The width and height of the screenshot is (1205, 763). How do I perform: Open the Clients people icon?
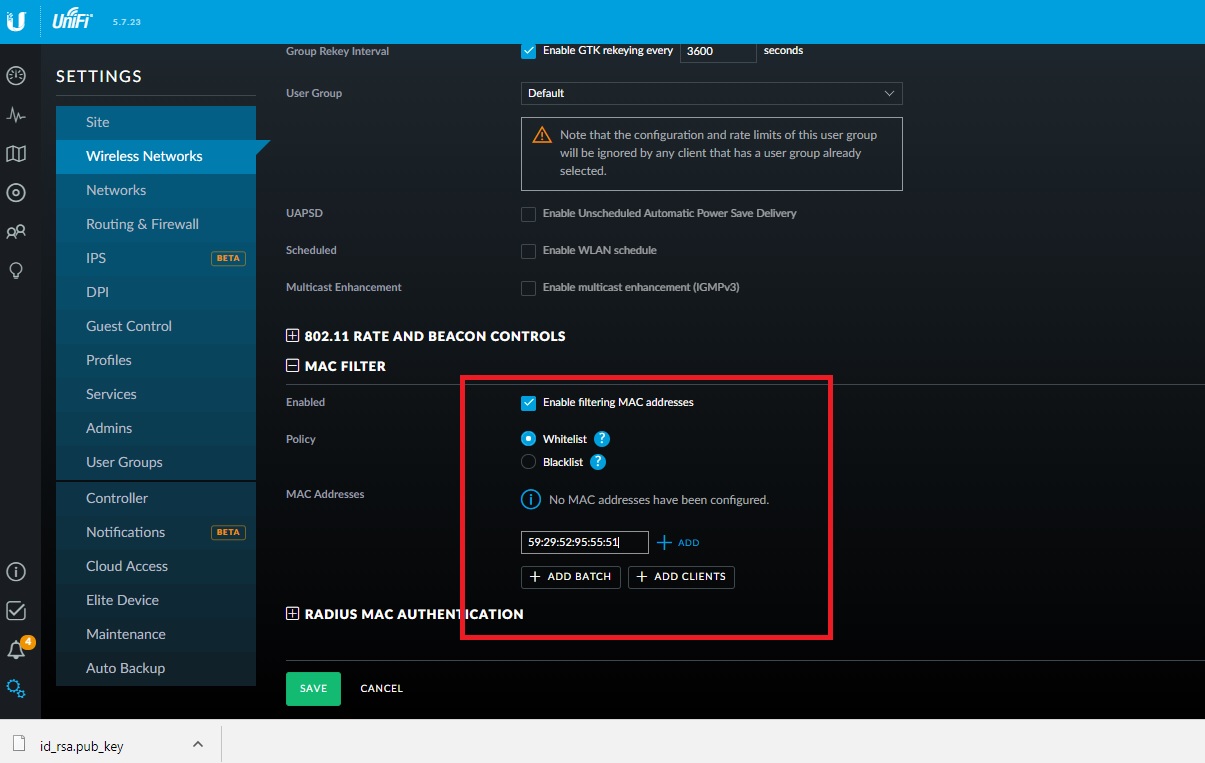[16, 232]
